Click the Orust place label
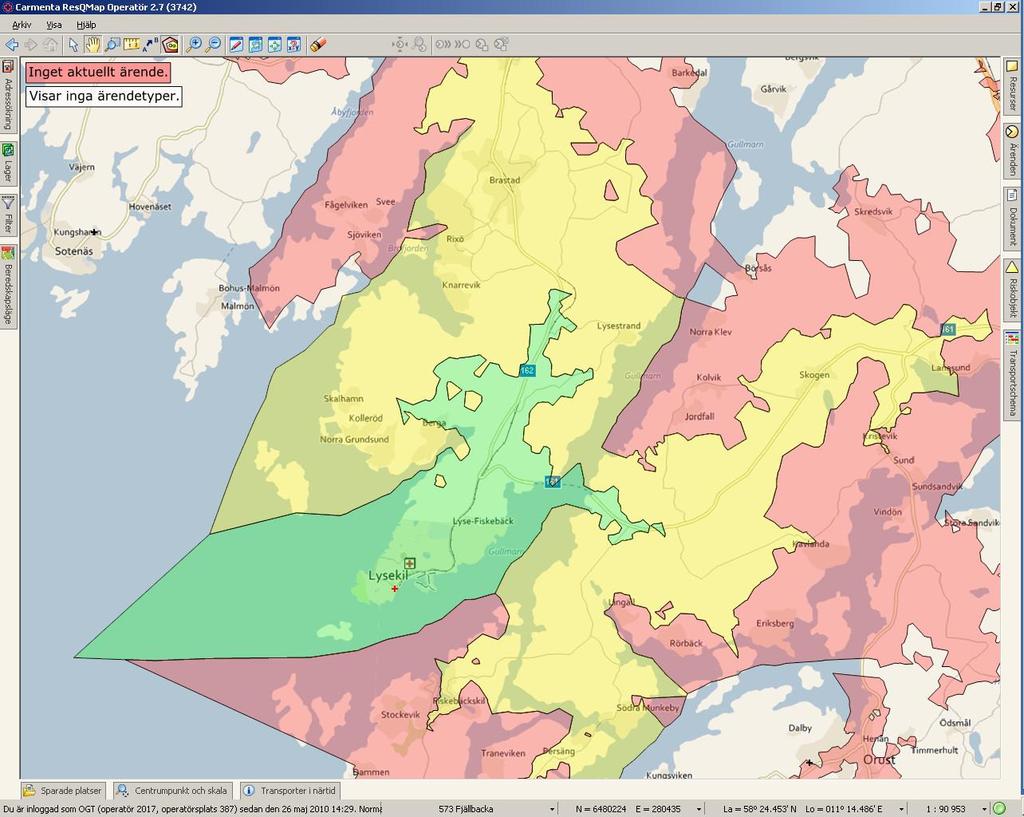Image resolution: width=1024 pixels, height=817 pixels. 880,760
